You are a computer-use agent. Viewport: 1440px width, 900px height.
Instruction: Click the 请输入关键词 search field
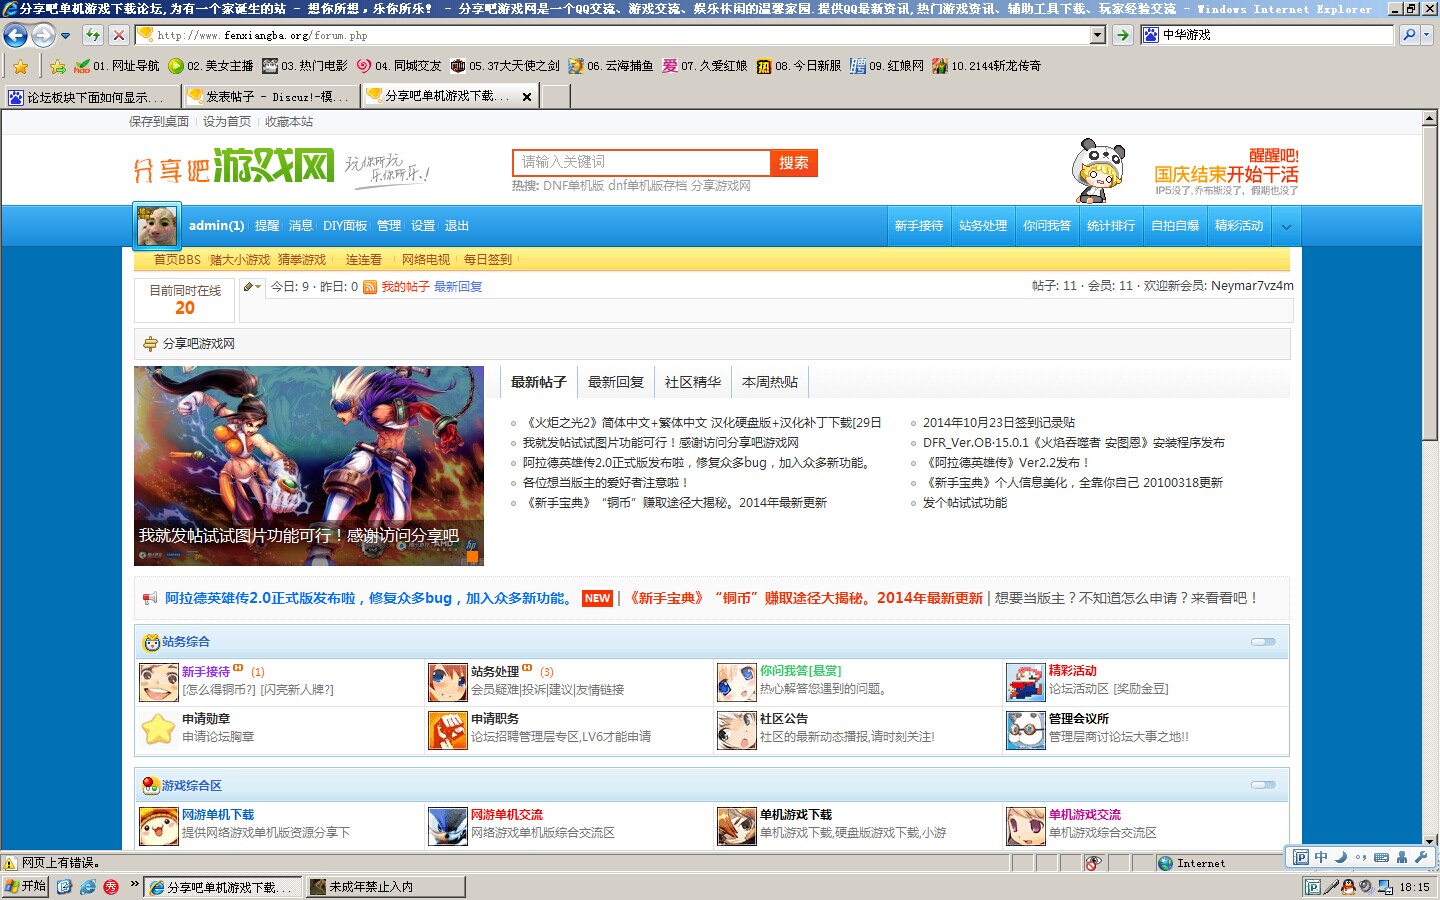pyautogui.click(x=641, y=163)
